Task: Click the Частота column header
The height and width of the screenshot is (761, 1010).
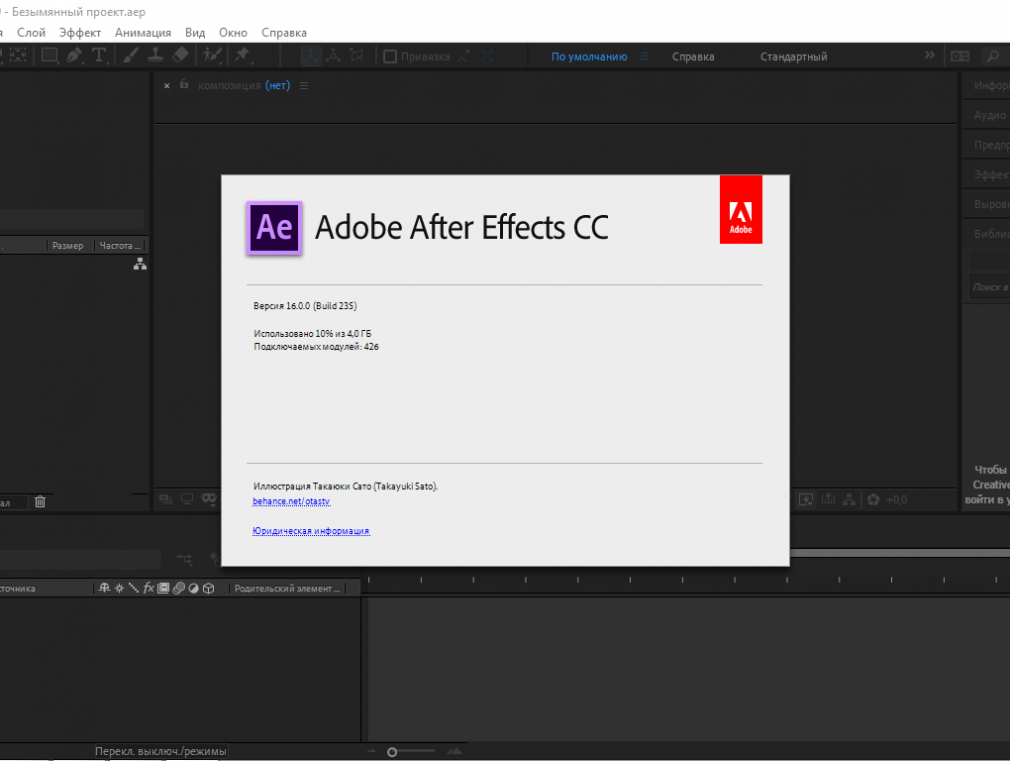Action: 120,246
